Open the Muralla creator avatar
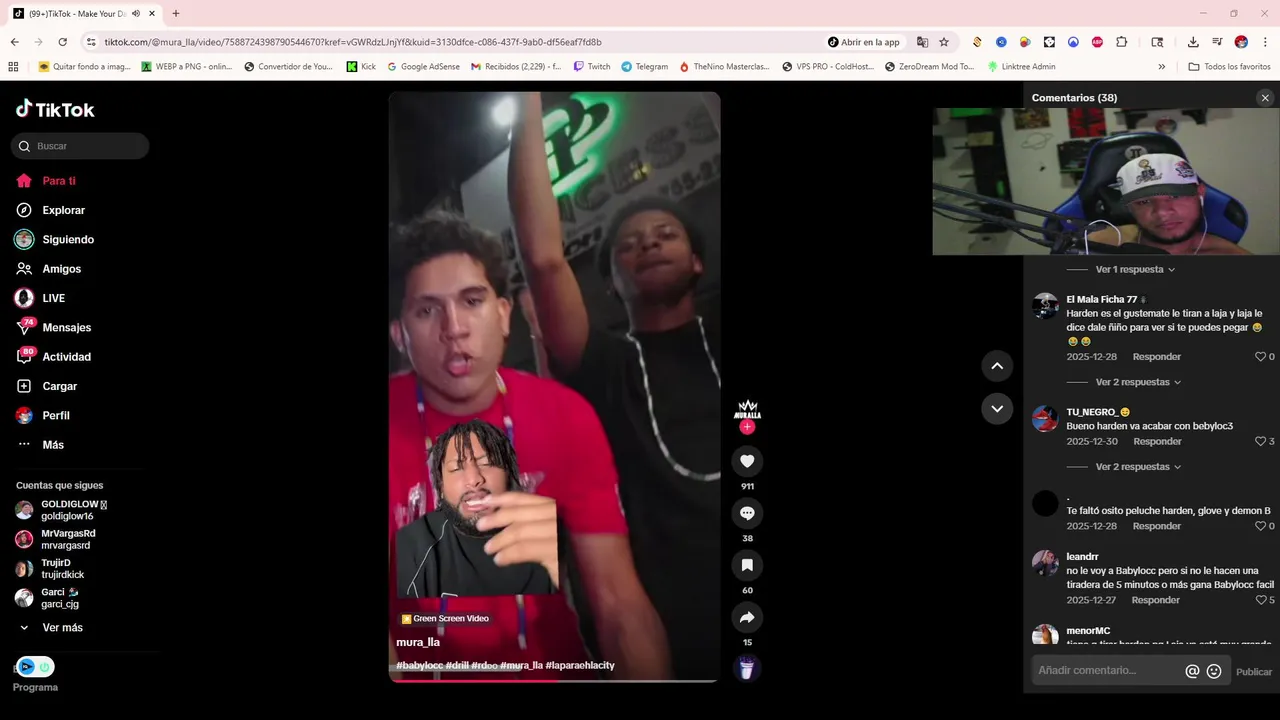 747,408
